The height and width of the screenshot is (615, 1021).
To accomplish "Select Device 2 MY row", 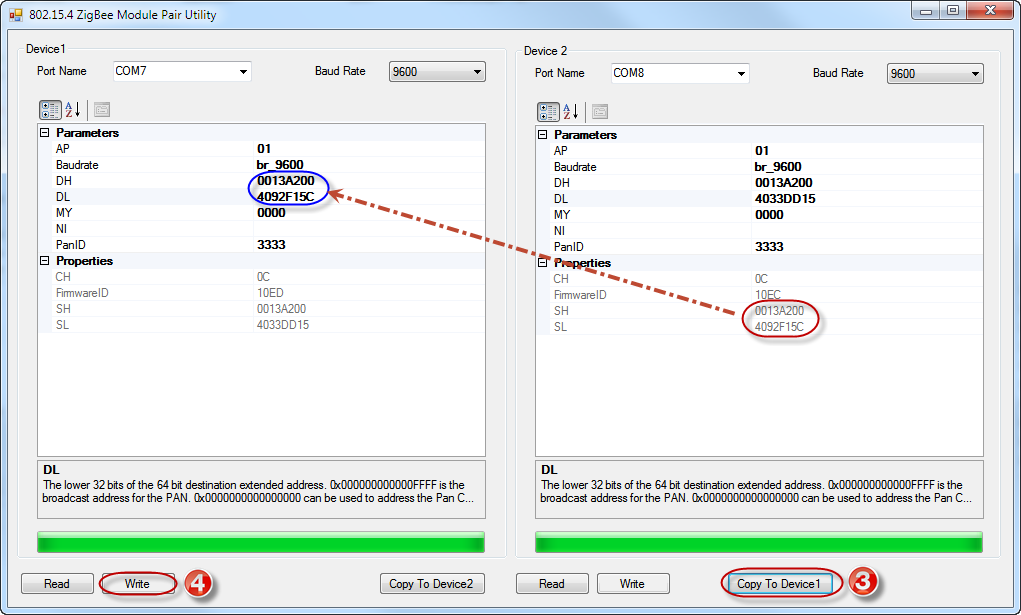I will pos(760,215).
